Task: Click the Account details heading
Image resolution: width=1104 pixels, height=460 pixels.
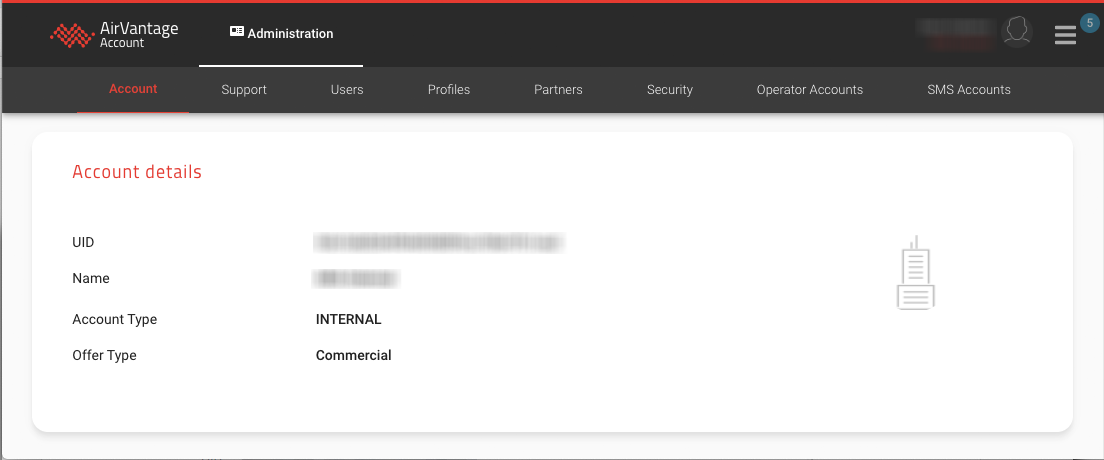Action: pyautogui.click(x=137, y=172)
